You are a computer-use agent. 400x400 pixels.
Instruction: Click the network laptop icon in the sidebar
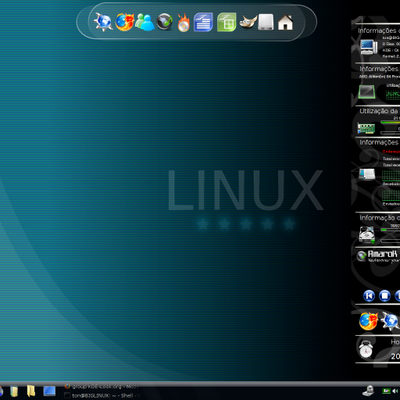click(367, 174)
